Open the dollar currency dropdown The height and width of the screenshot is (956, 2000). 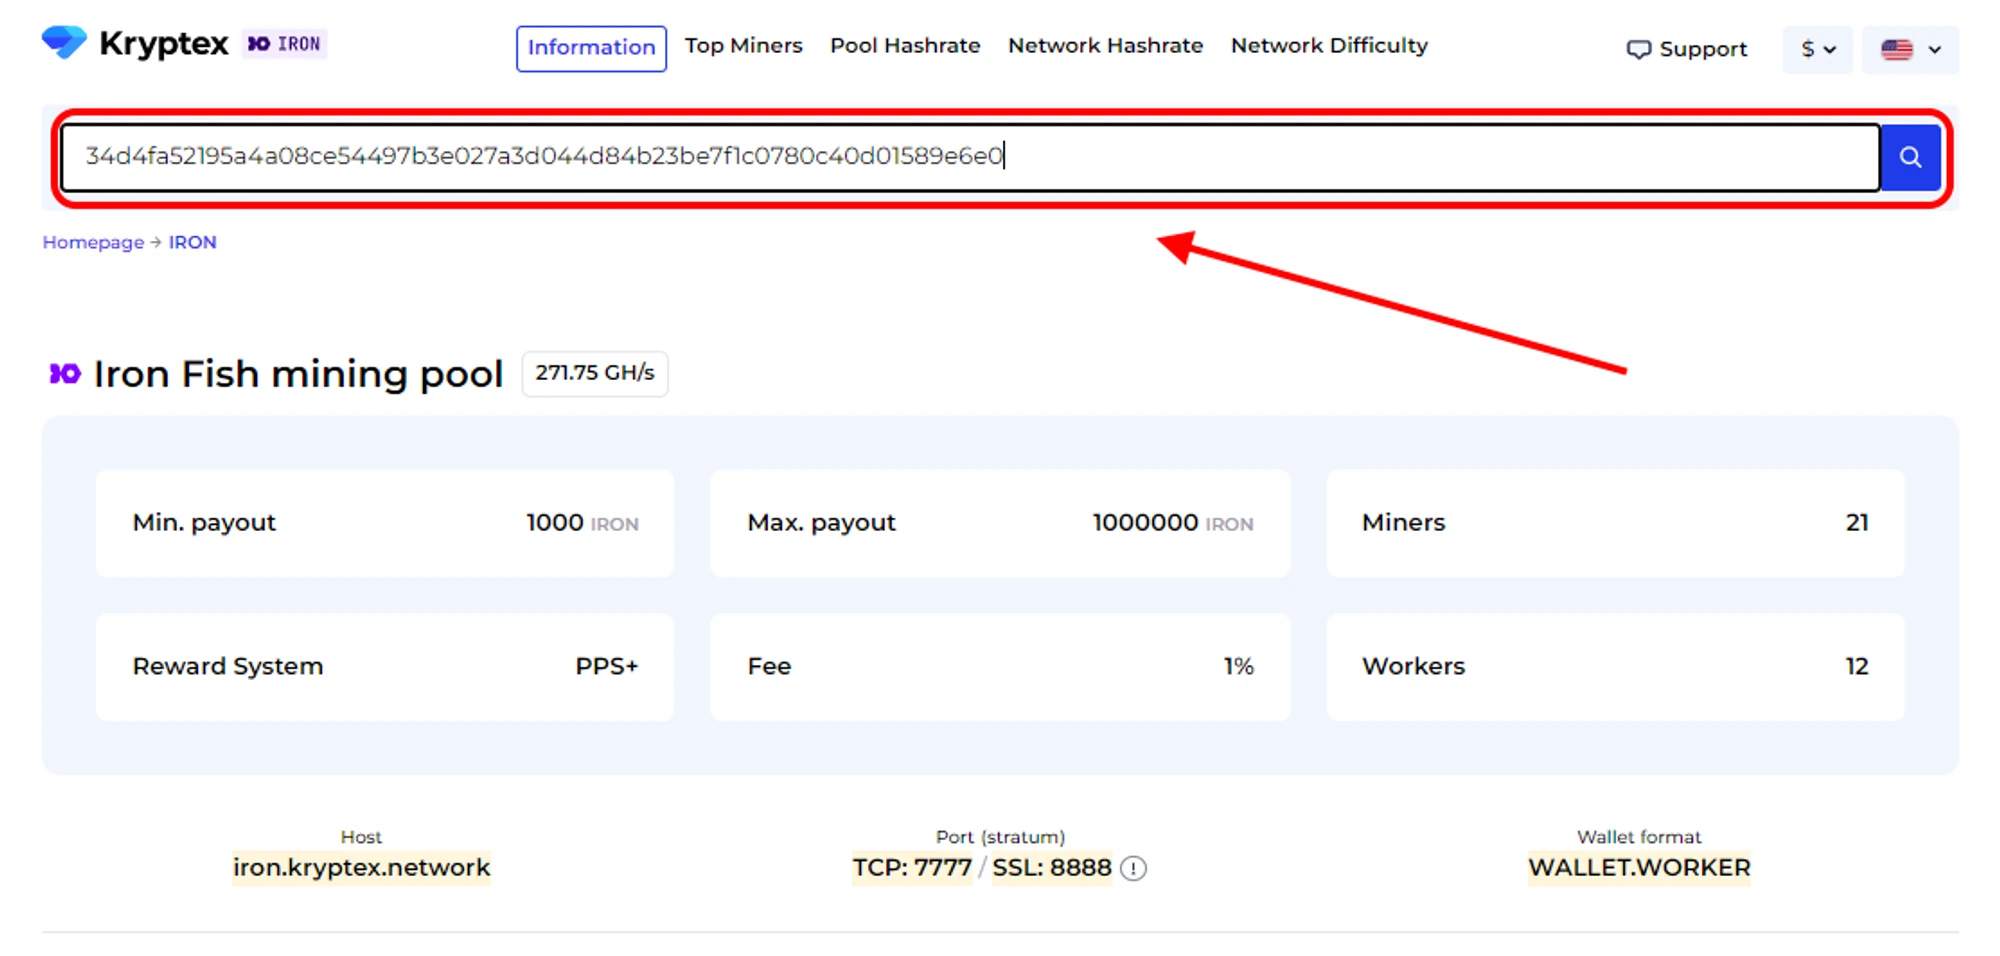(1817, 49)
